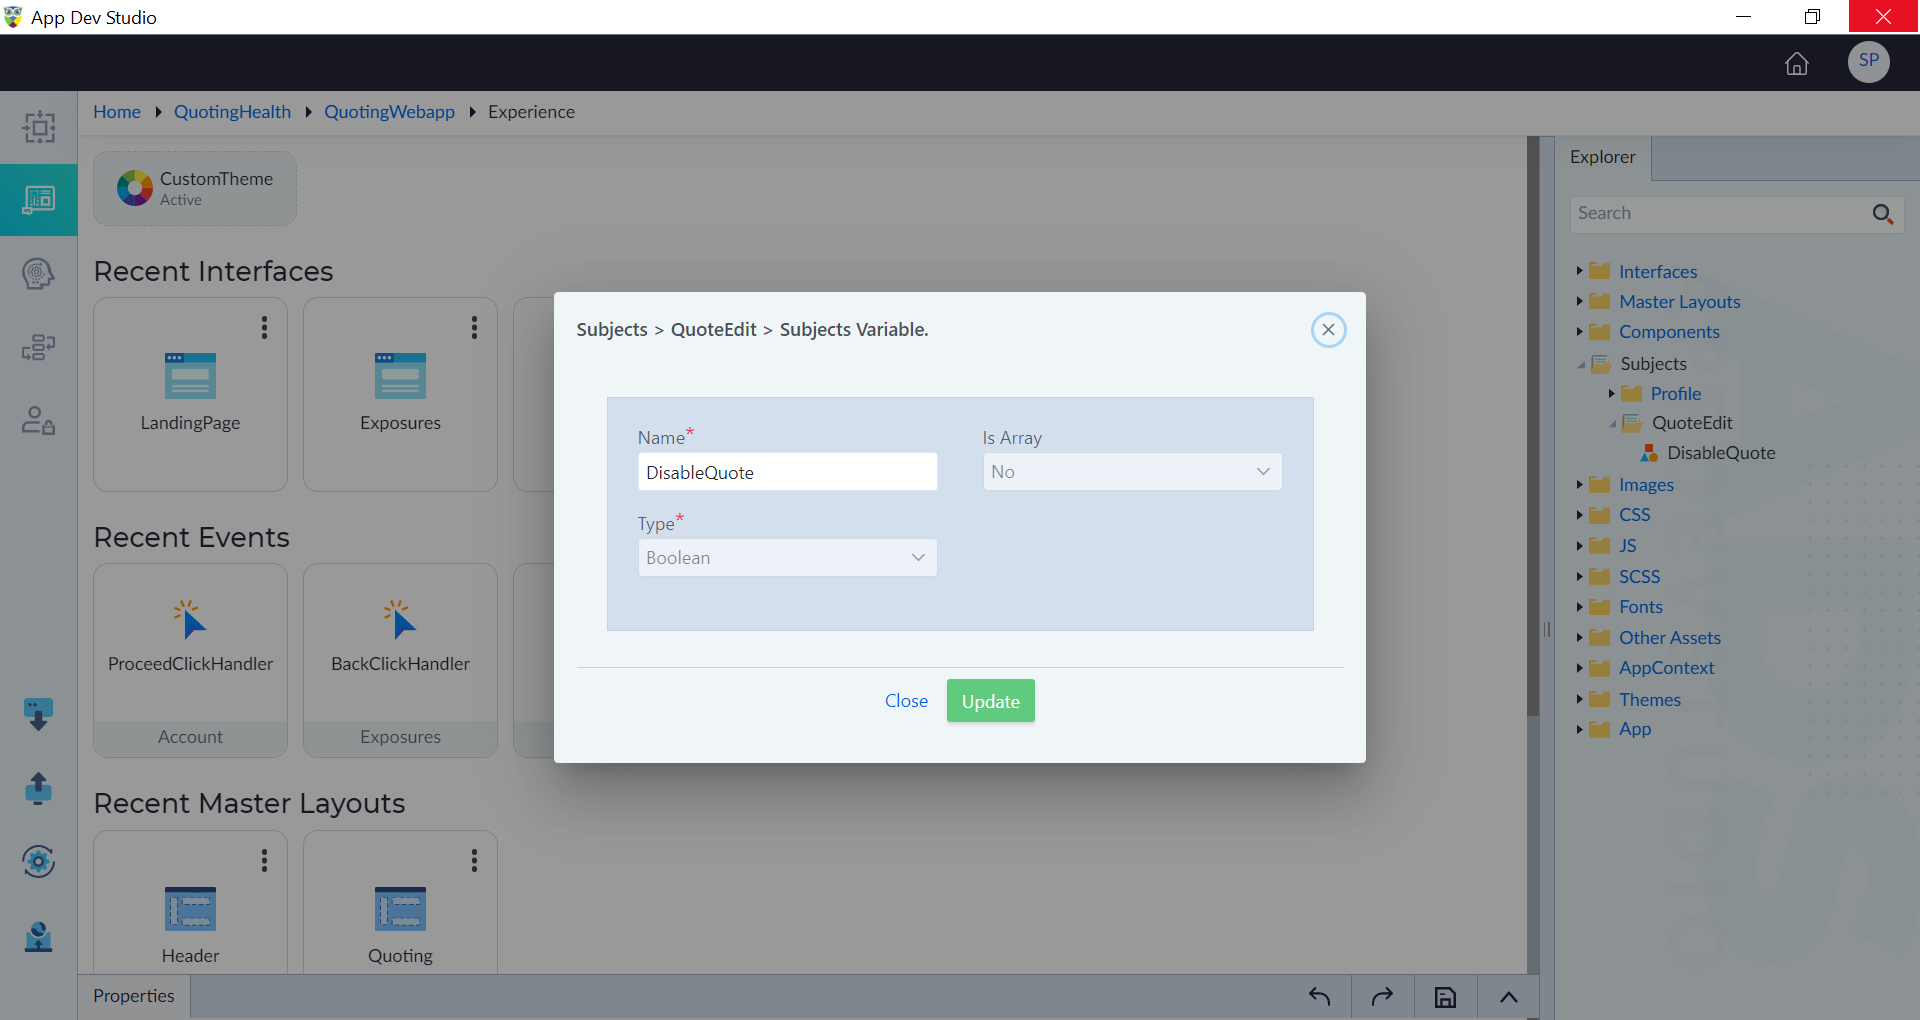Click the Explorer search magnifier icon
The width and height of the screenshot is (1920, 1020).
(x=1882, y=214)
